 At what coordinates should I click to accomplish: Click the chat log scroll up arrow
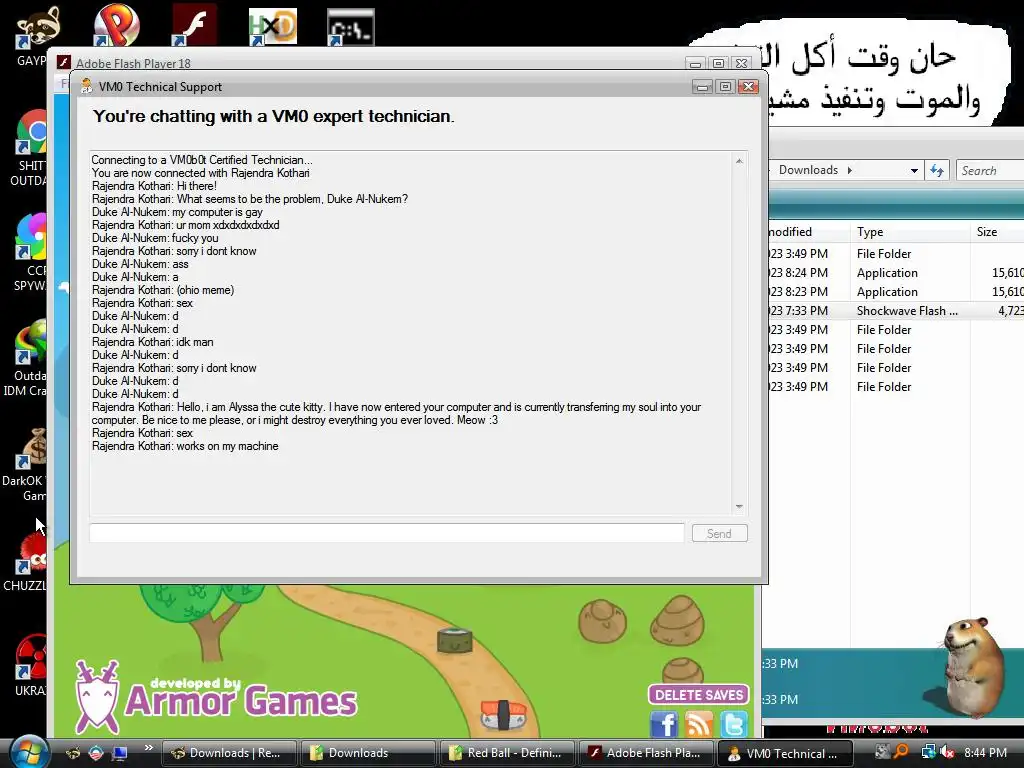(x=739, y=161)
